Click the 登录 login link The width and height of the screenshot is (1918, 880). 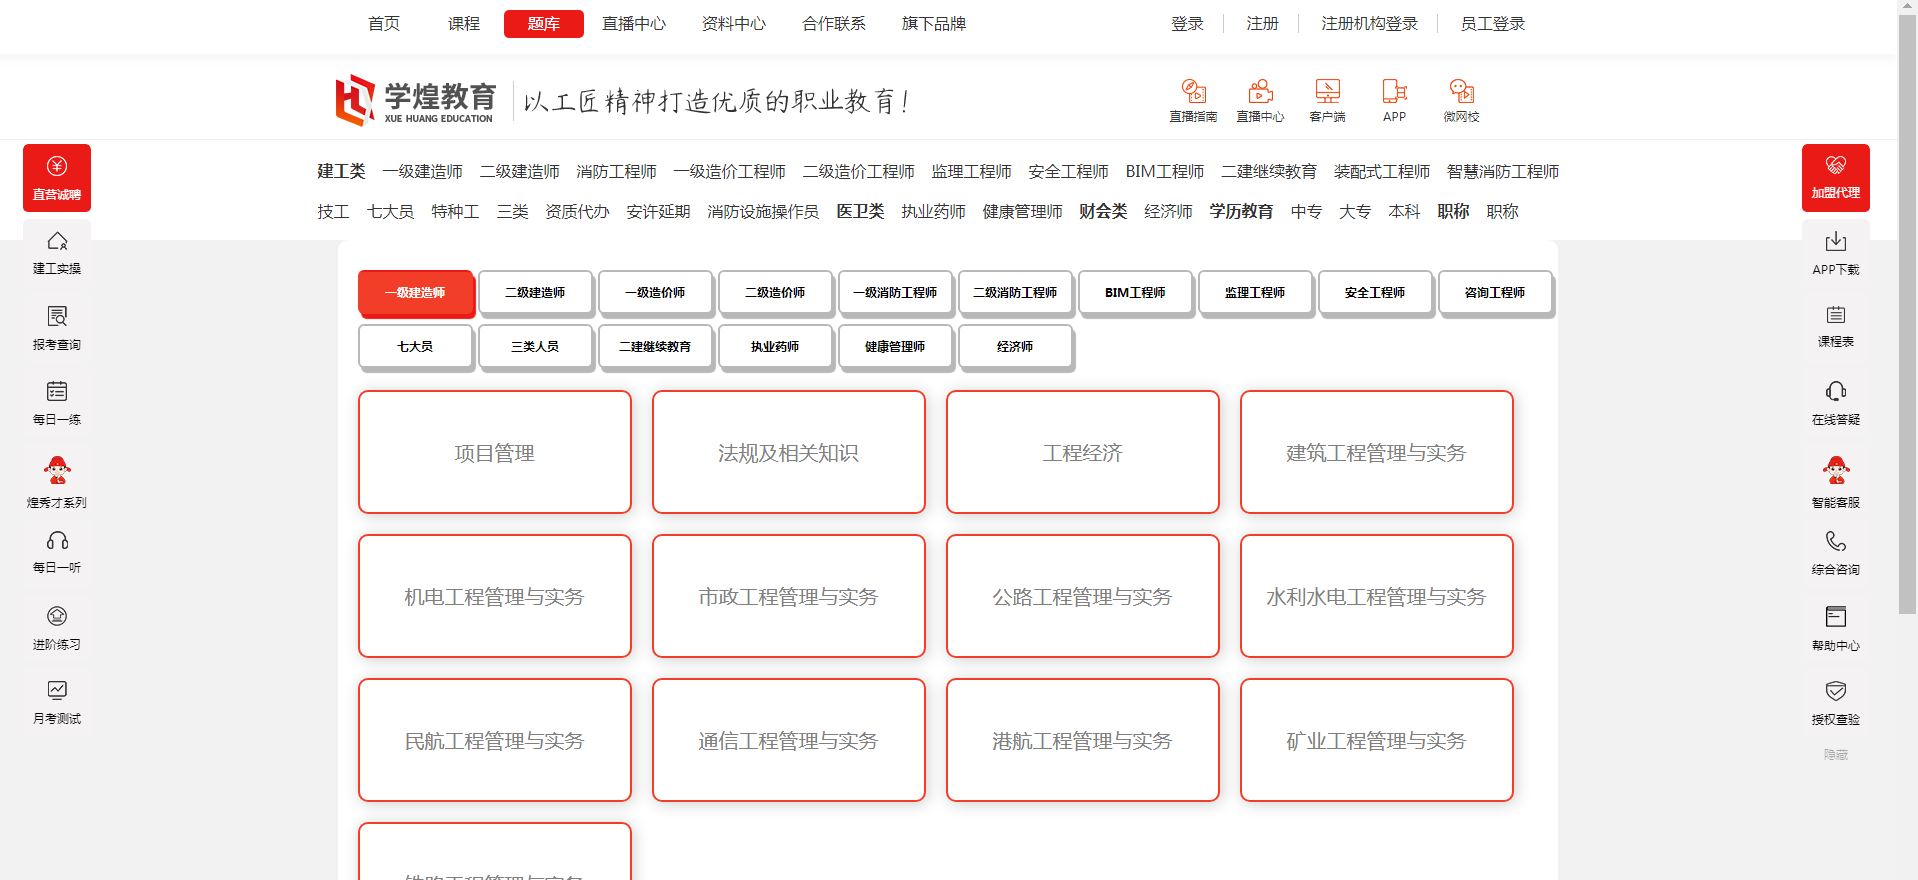click(1187, 24)
